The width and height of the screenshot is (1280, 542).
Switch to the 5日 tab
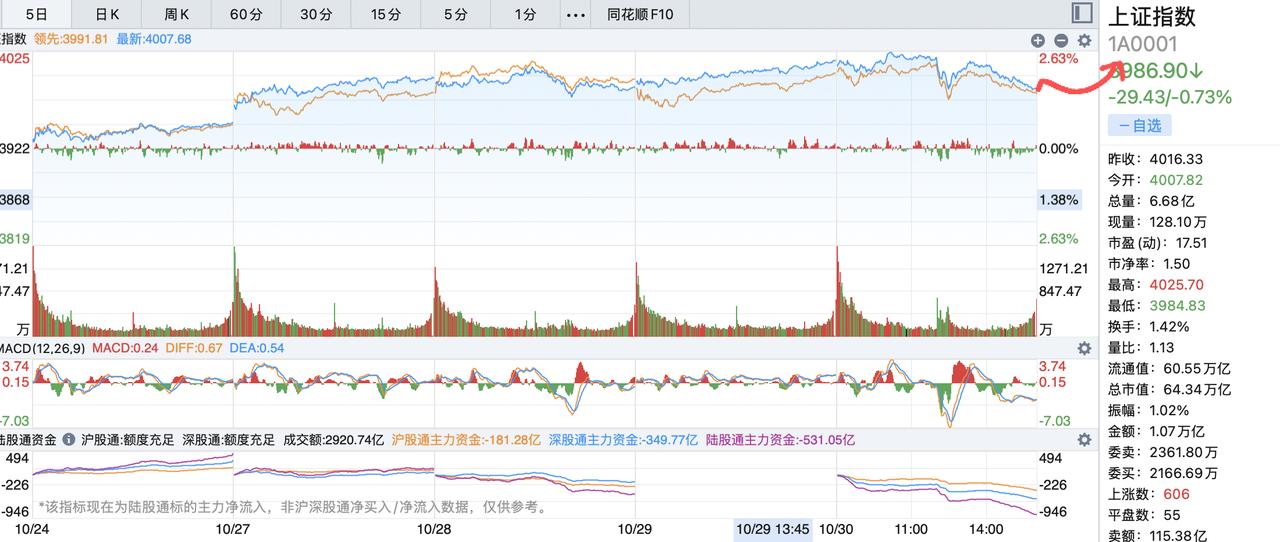[x=36, y=14]
